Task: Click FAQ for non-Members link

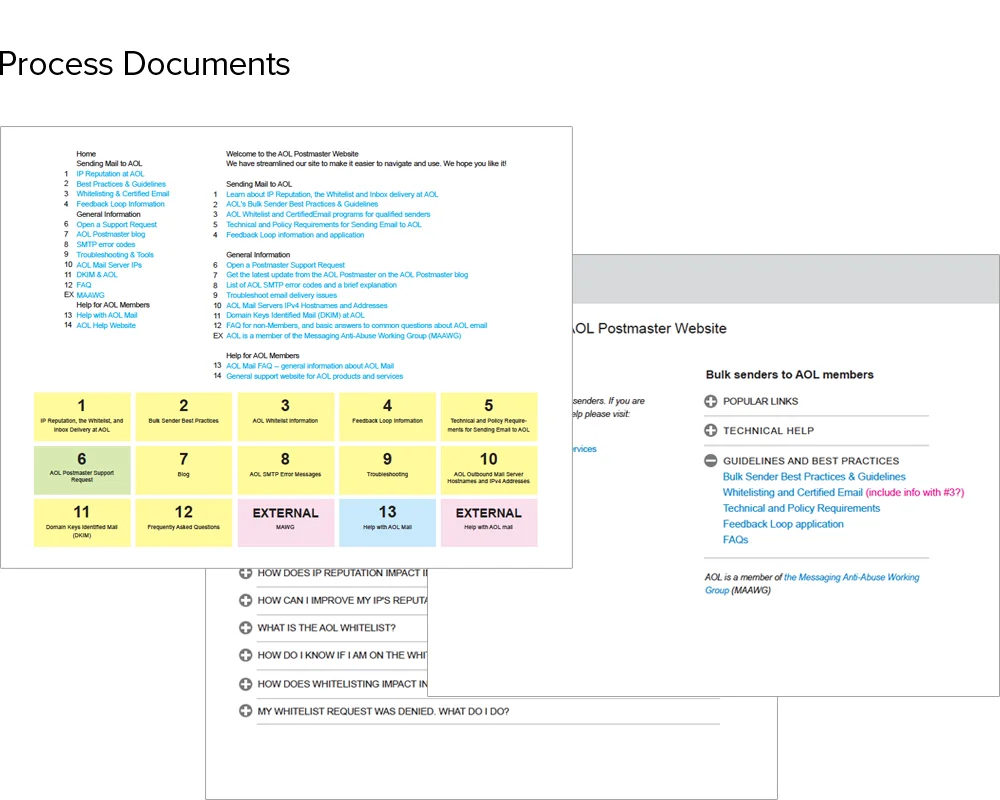Action: [x=357, y=325]
